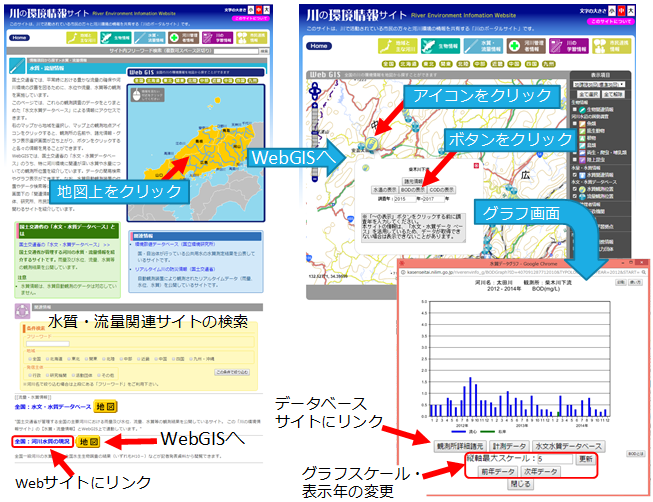Set font size 小 in WebGIS page
653x502 pixels.
coord(612,10)
